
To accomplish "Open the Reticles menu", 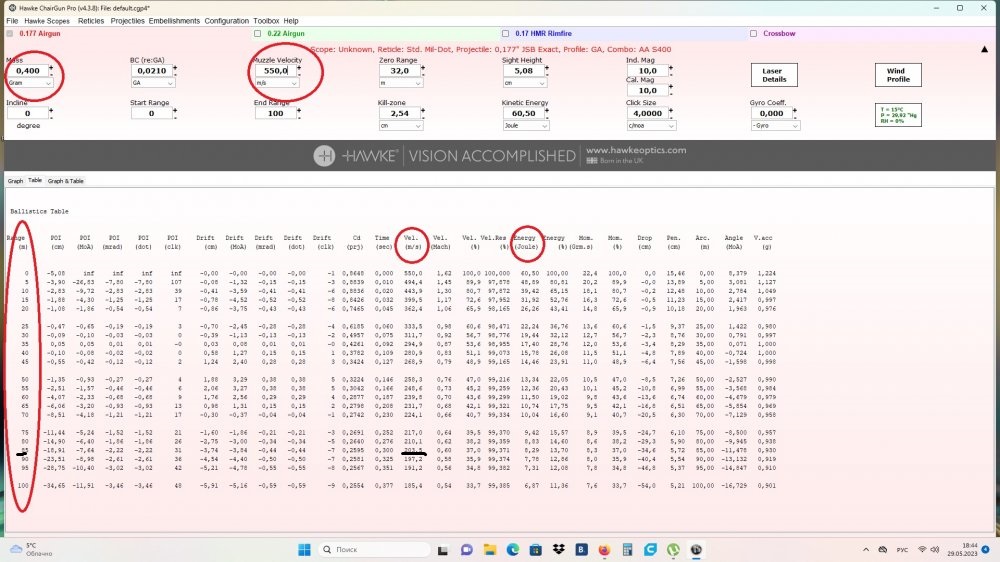I will (x=91, y=20).
